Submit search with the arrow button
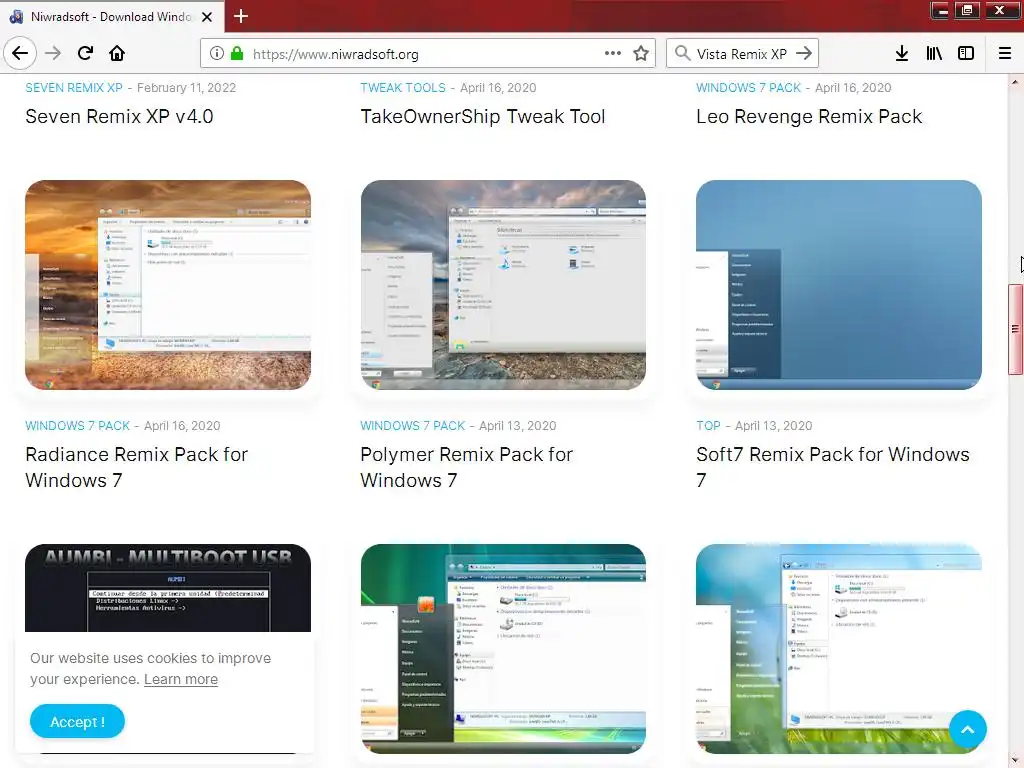 pyautogui.click(x=804, y=54)
